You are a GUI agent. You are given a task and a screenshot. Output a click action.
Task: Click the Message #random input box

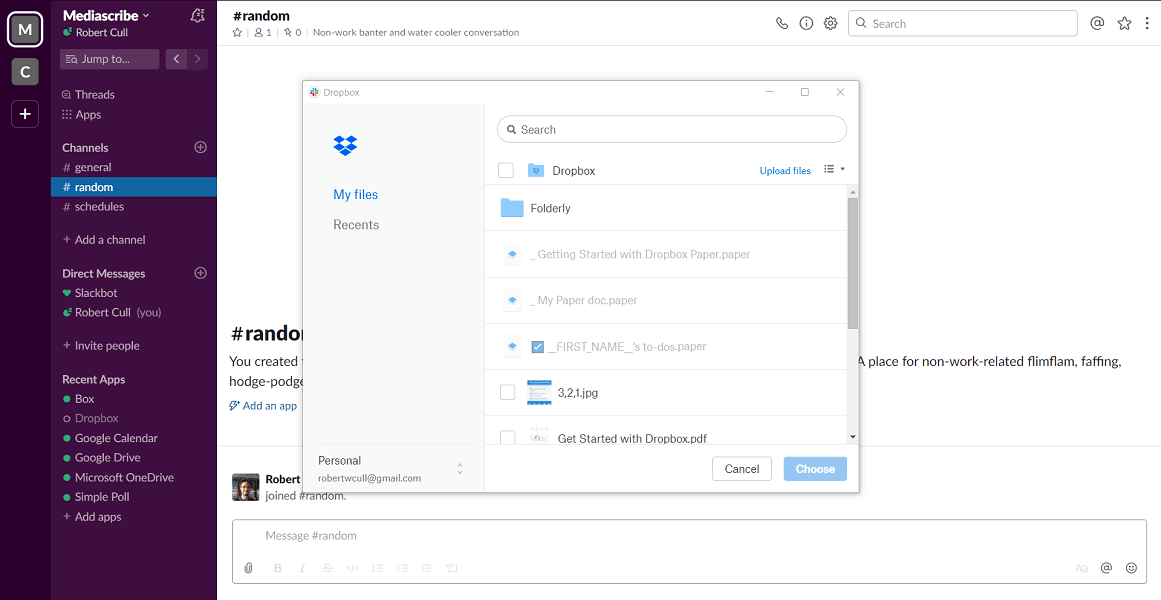(x=689, y=536)
